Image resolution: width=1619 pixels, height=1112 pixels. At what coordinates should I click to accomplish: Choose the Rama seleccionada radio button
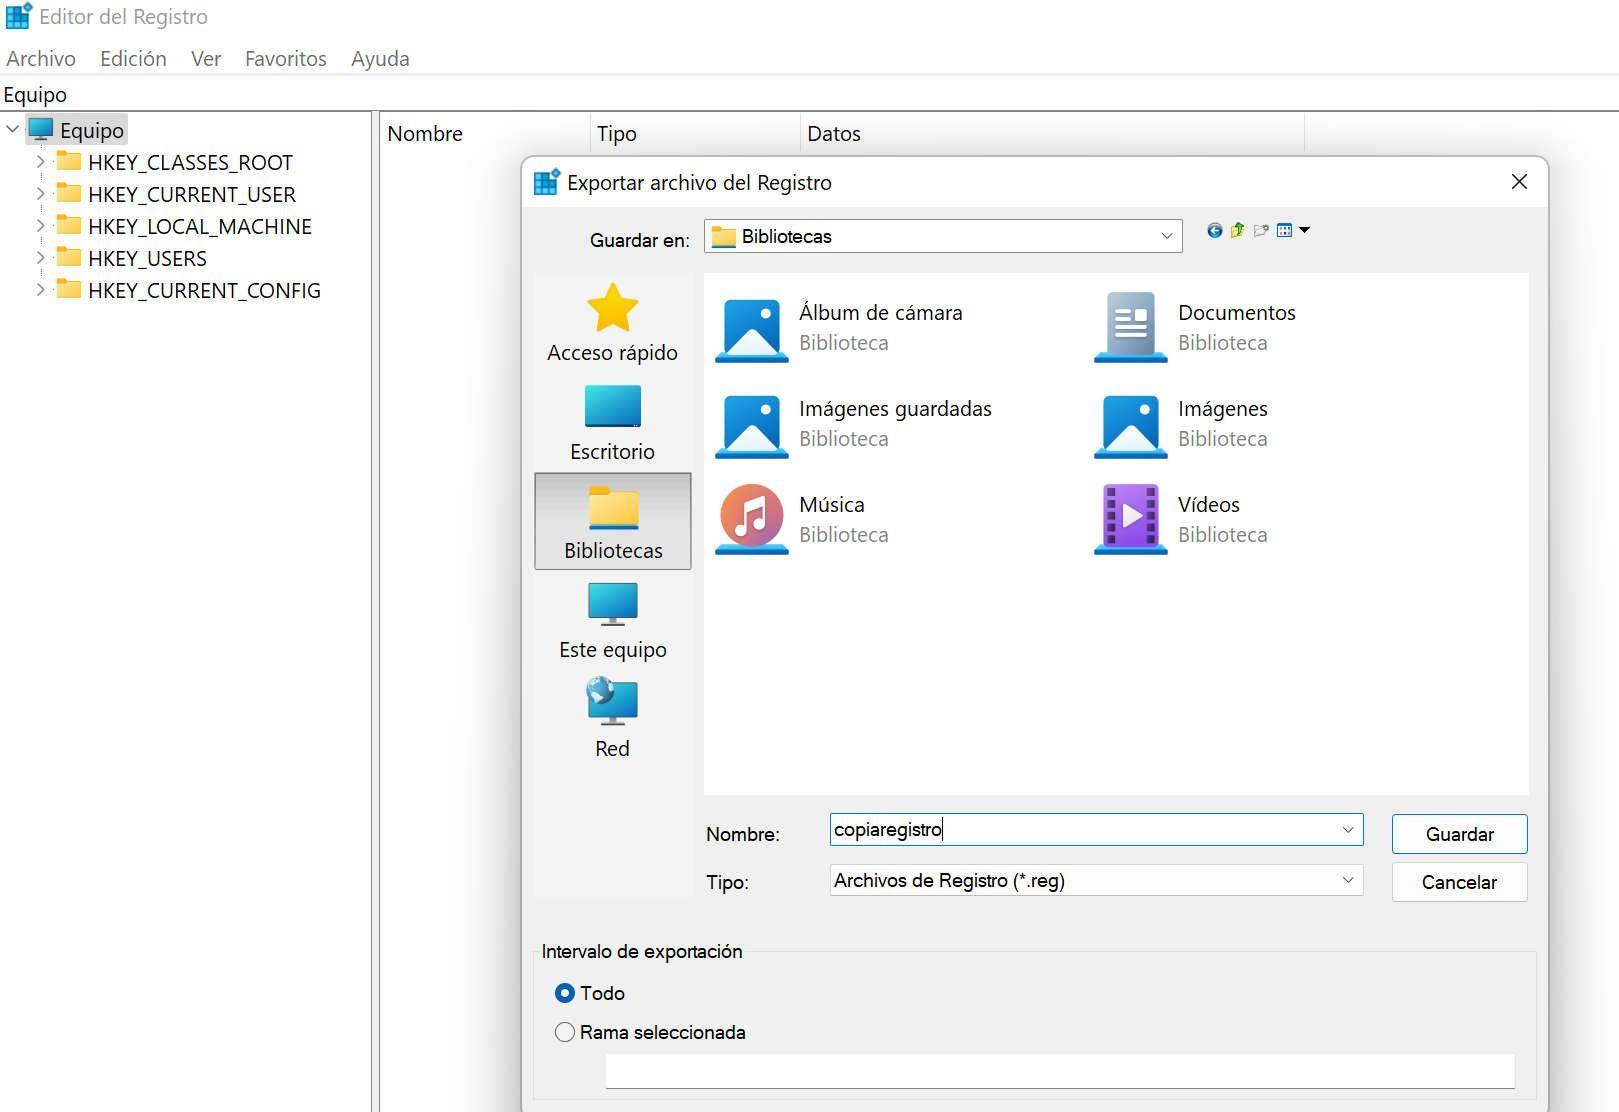(x=565, y=1032)
